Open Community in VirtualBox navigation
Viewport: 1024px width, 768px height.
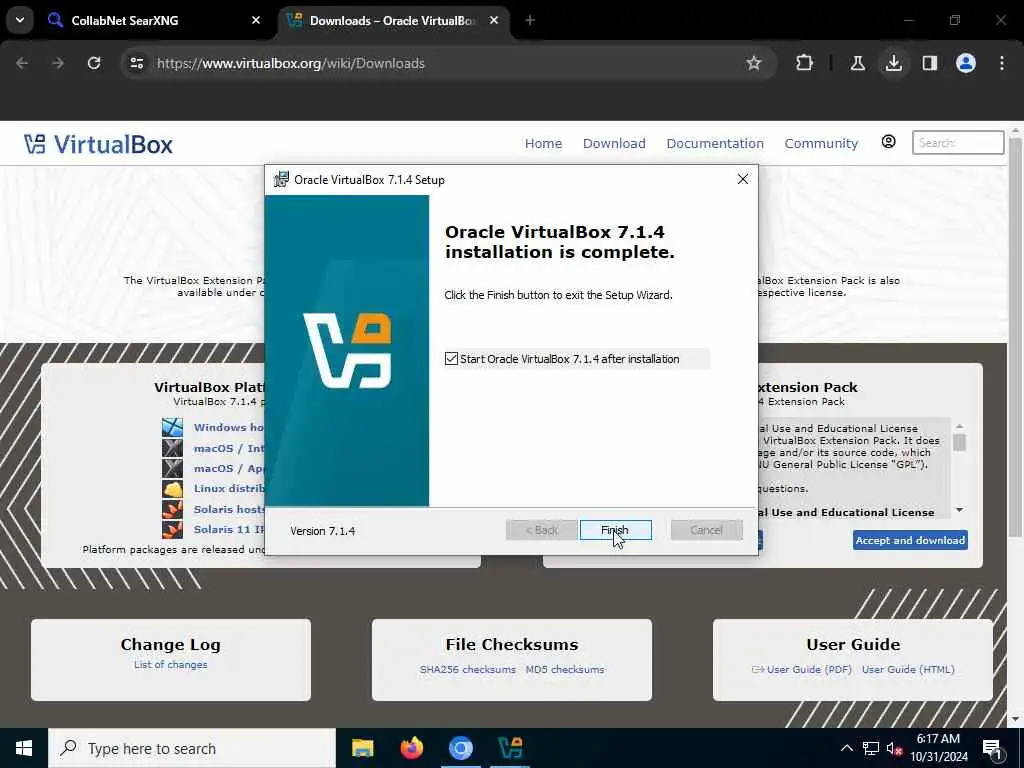click(821, 143)
